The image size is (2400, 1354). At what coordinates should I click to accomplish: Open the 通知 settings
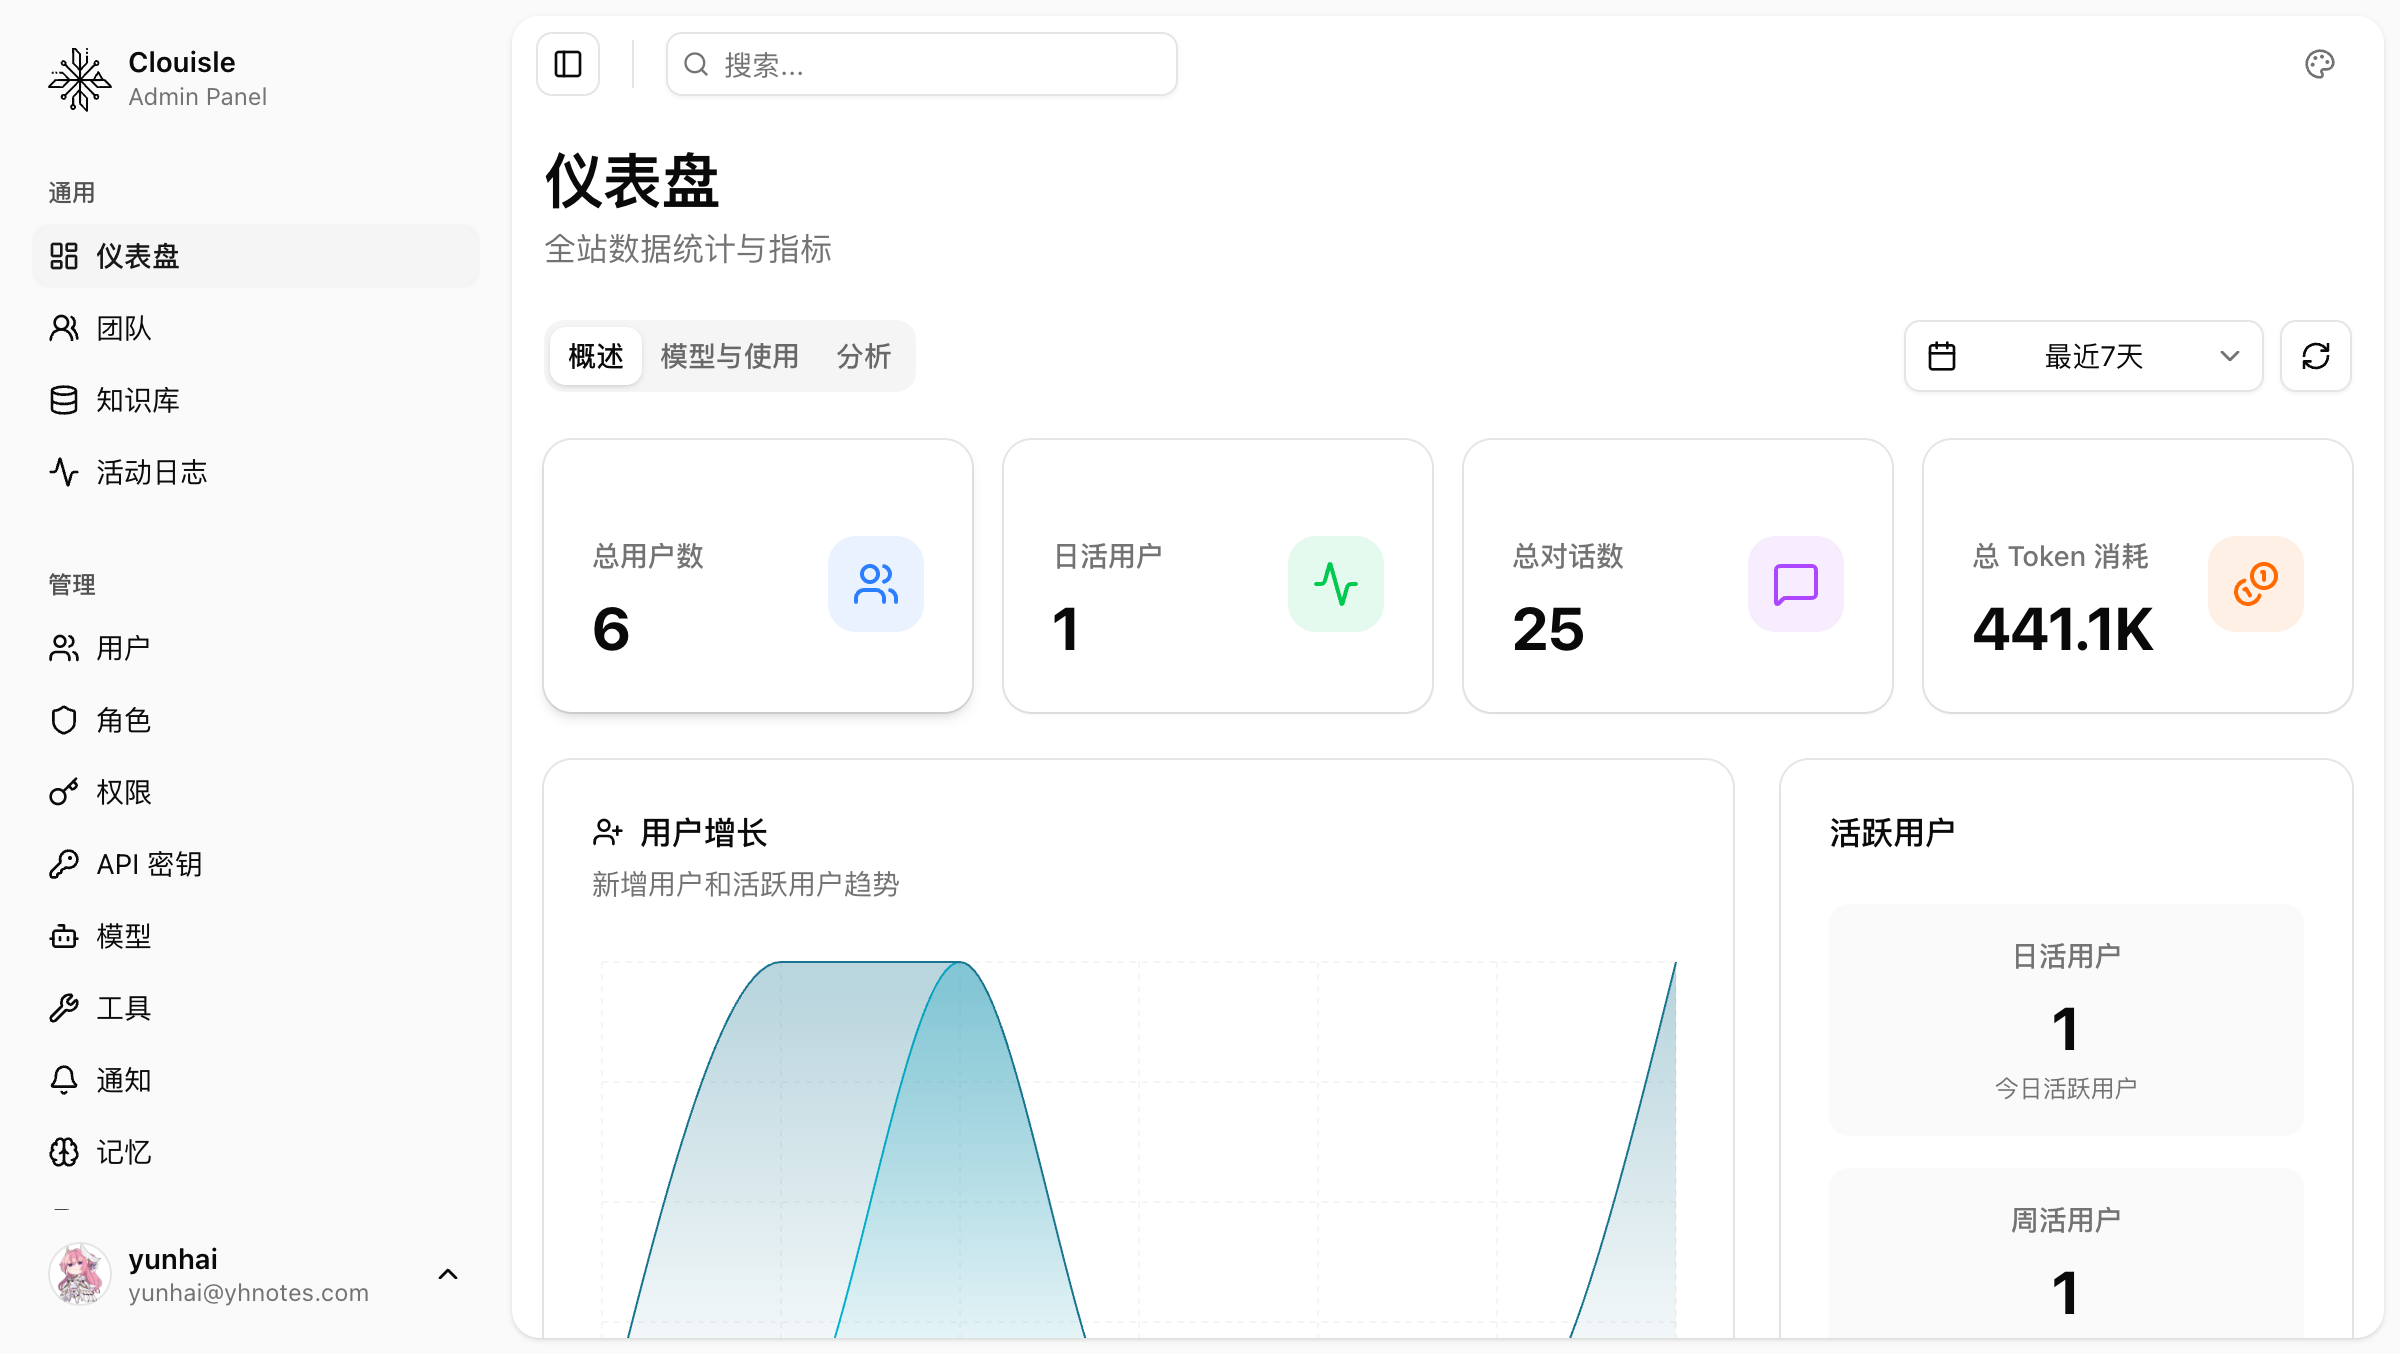(123, 1080)
